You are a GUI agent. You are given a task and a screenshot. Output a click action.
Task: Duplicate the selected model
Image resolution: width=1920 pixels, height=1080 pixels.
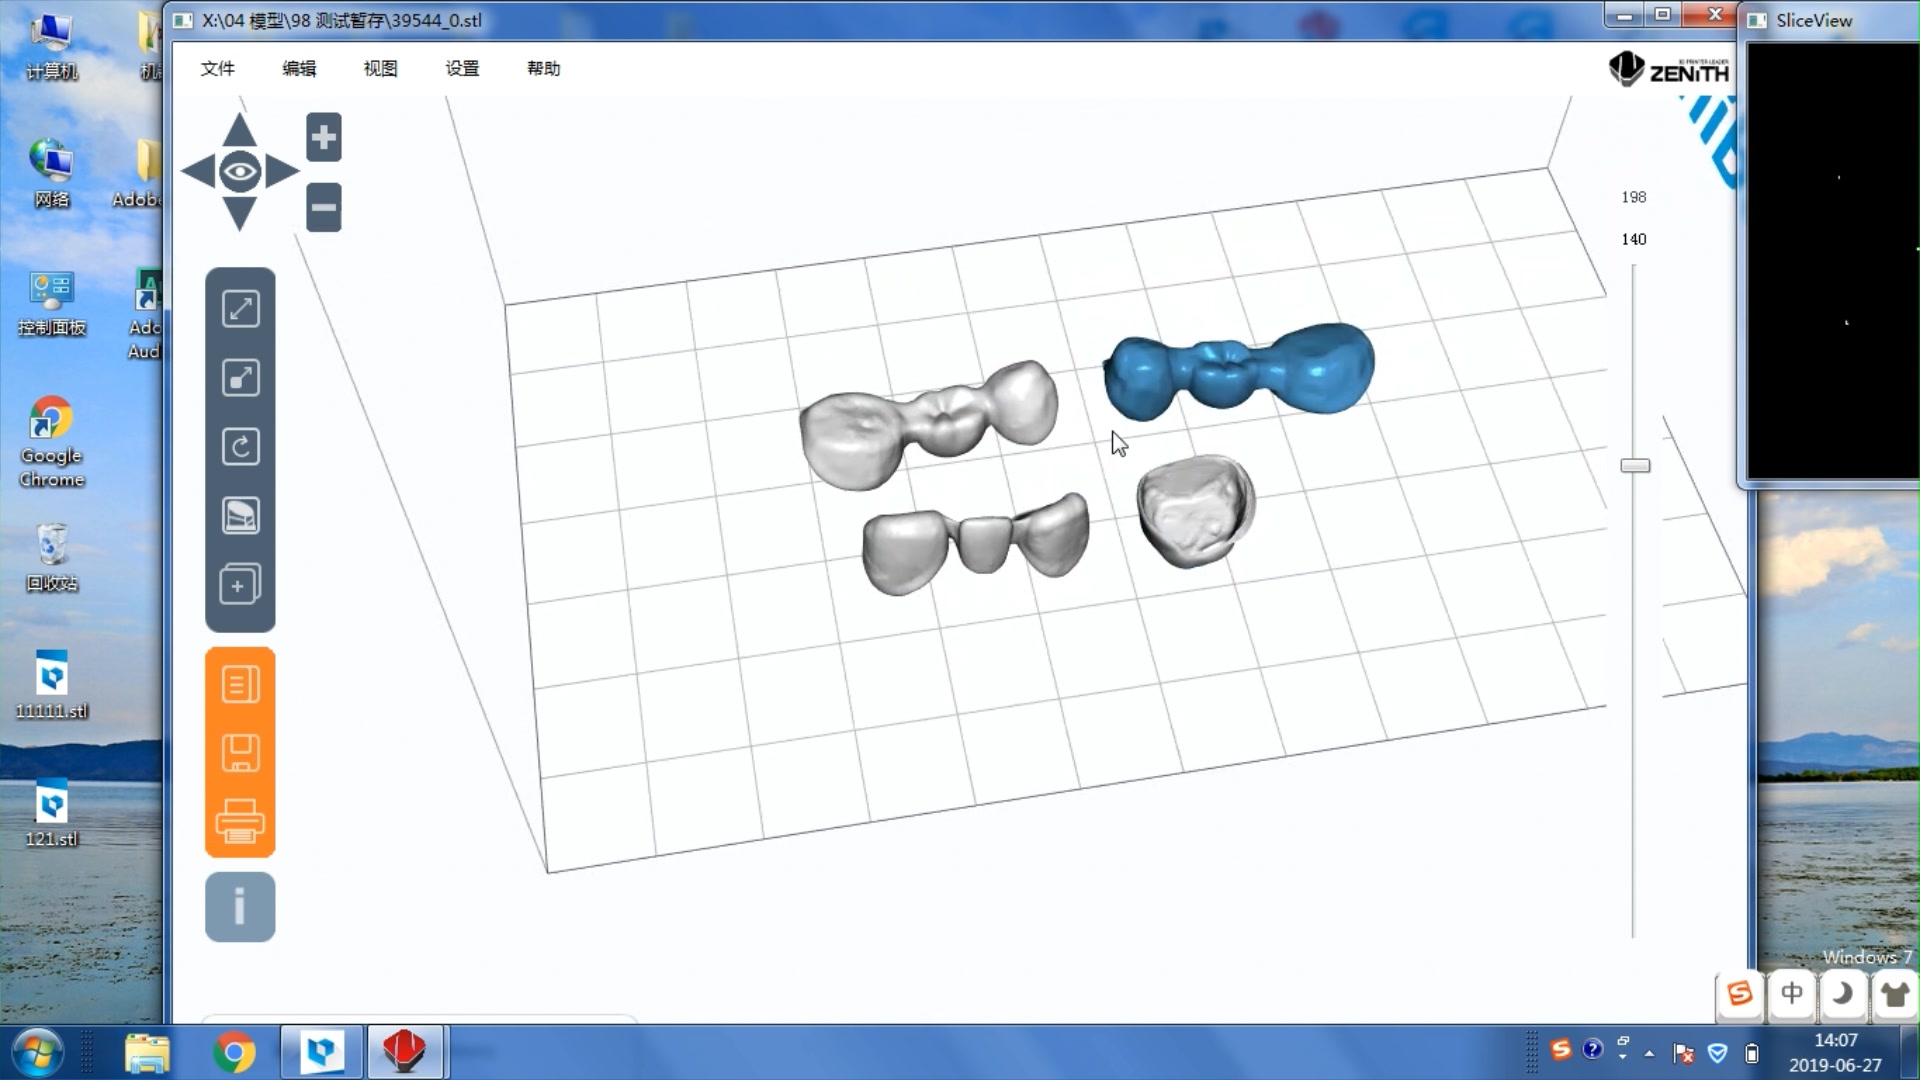pos(240,585)
